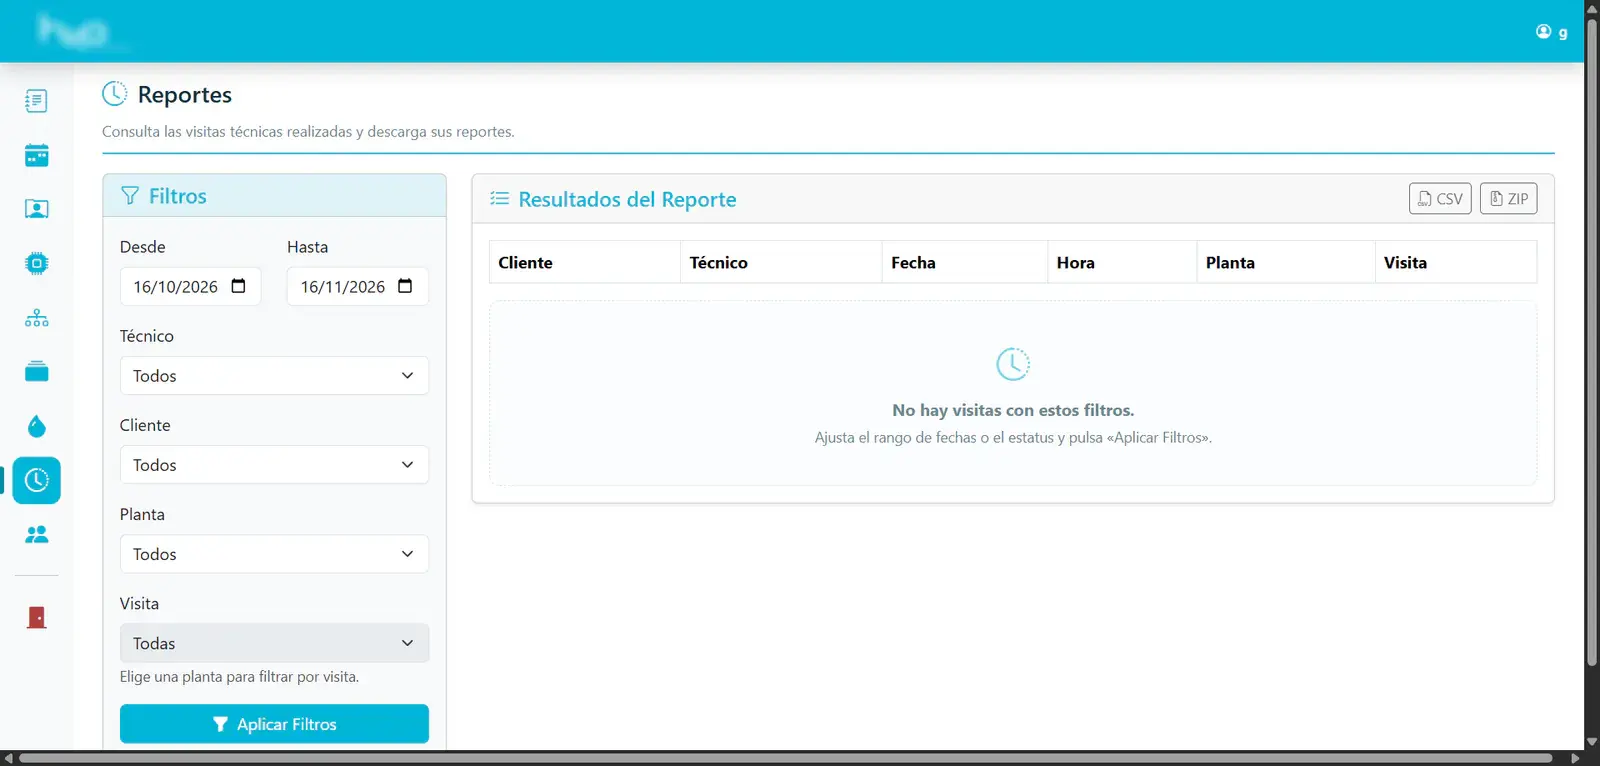1600x766 pixels.
Task: Click the Desde date field 16/10/2026
Action: (x=190, y=286)
